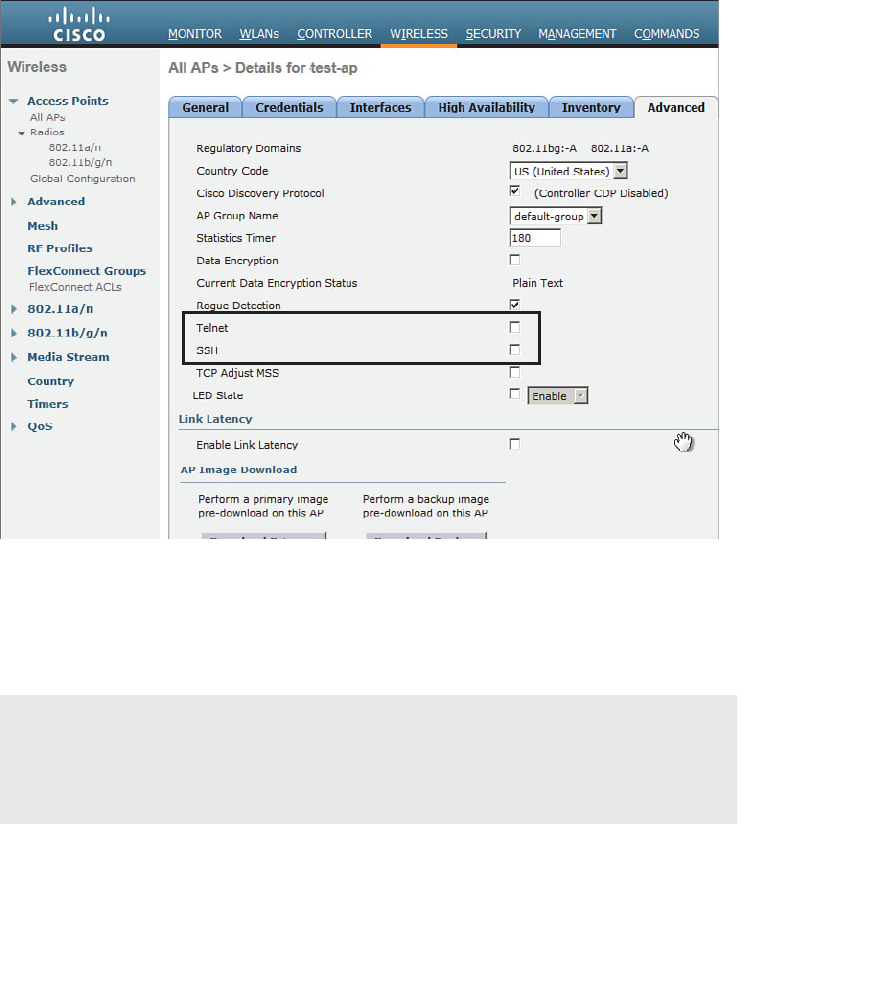The image size is (881, 985).
Task: Enable the Data Encryption checkbox
Action: pos(515,259)
